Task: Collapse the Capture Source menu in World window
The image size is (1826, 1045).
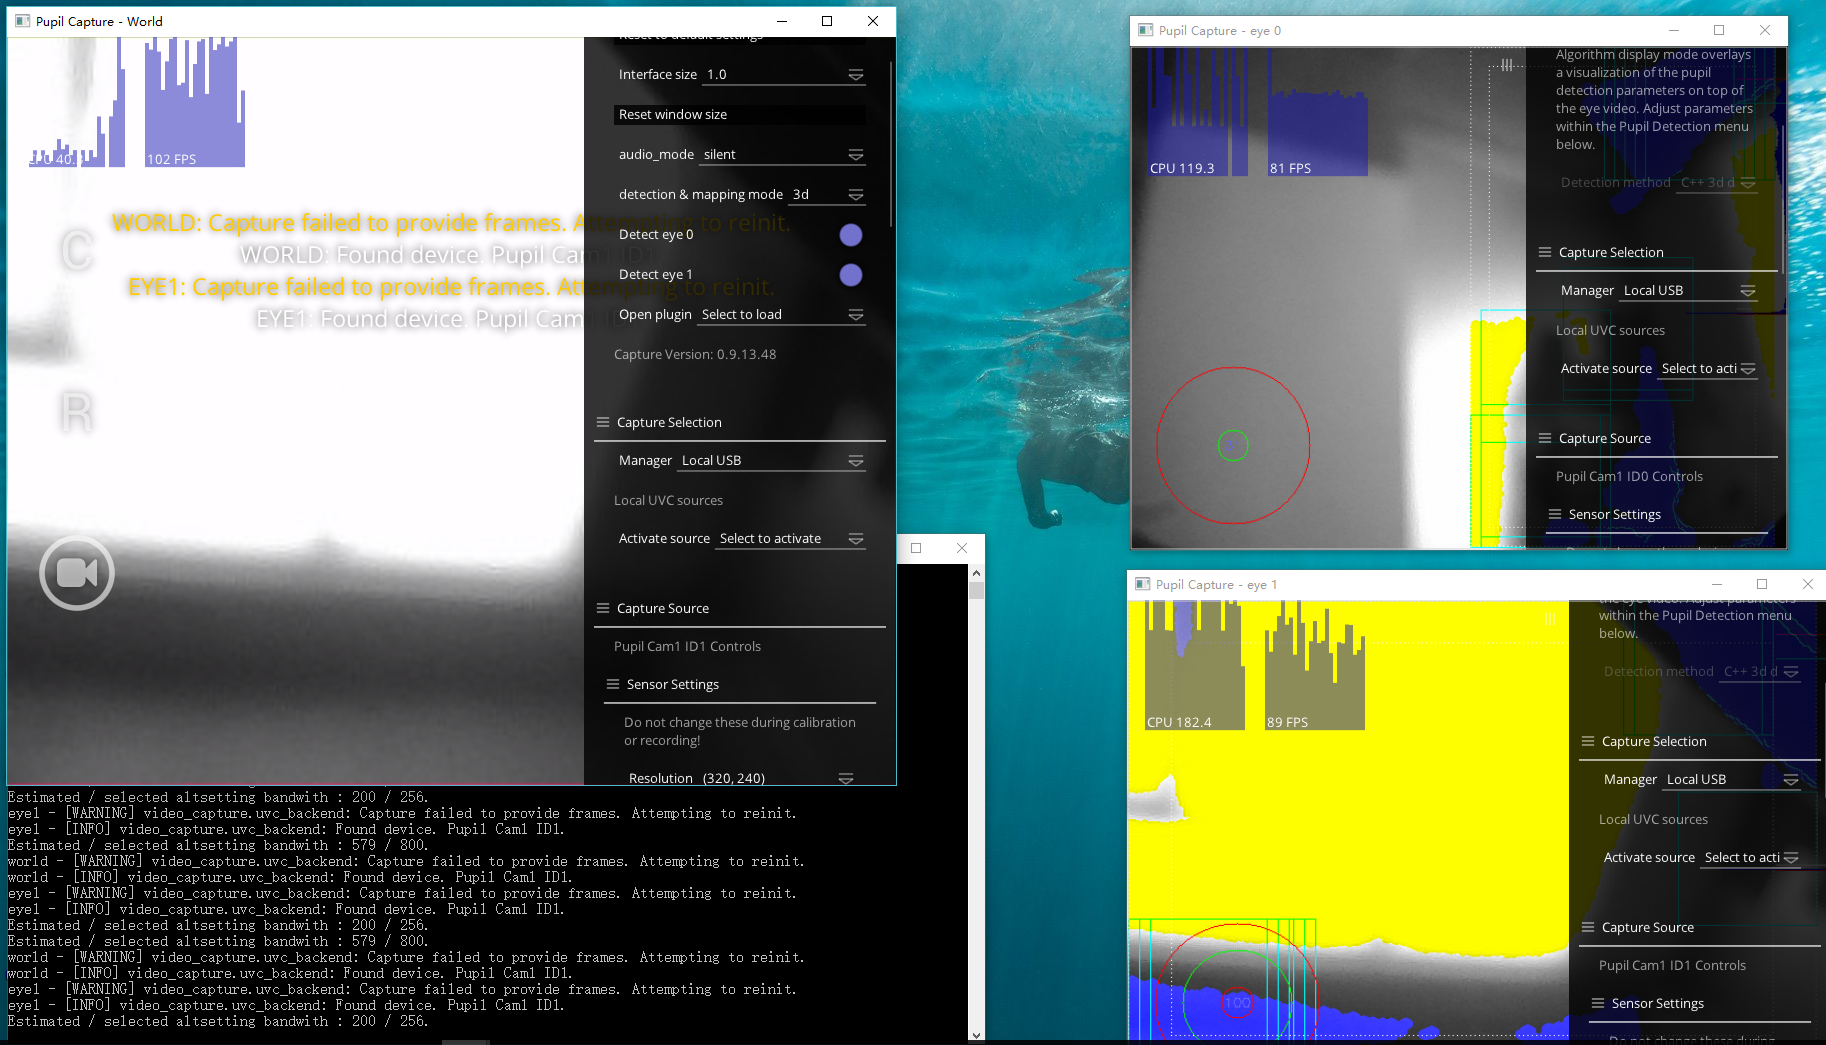Action: click(x=663, y=608)
